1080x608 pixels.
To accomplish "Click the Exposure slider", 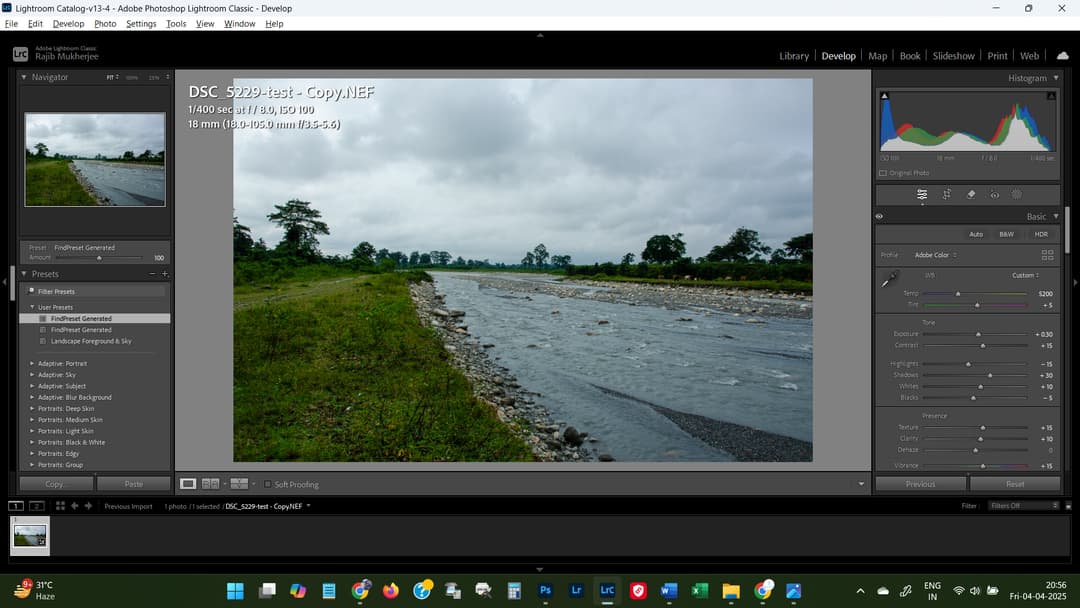I will pyautogui.click(x=975, y=334).
